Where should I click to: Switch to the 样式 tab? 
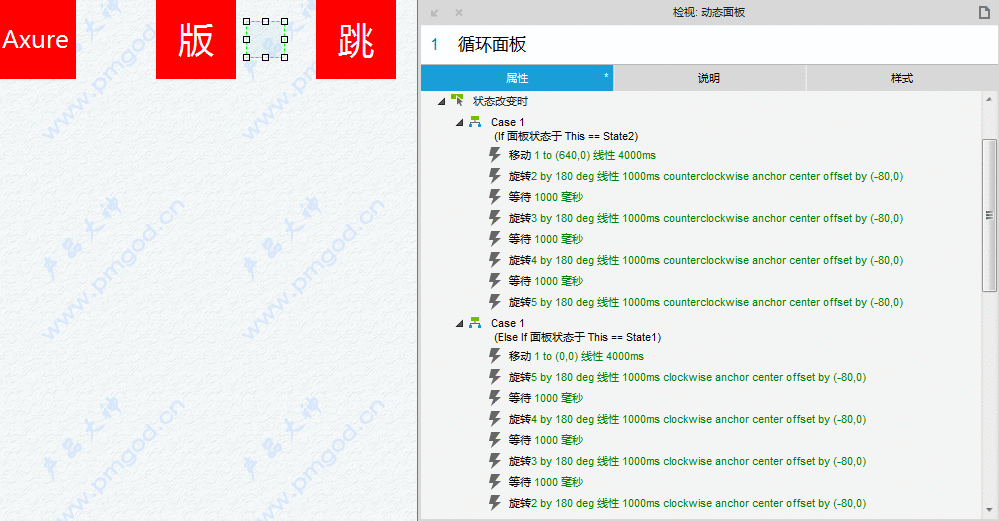coord(902,78)
